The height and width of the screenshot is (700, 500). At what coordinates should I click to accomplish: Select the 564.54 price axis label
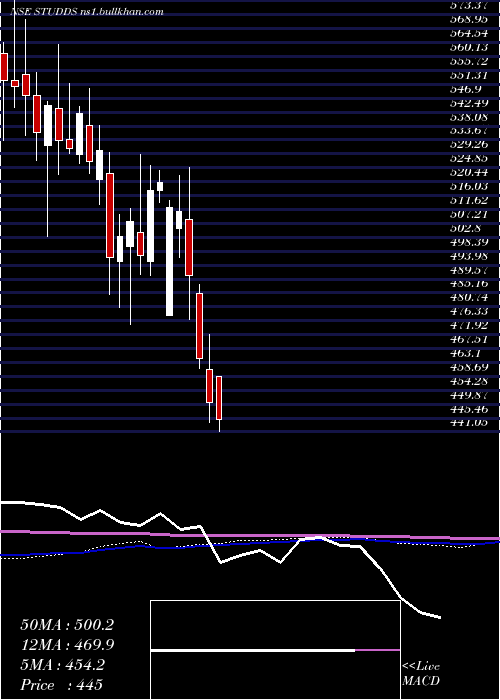tap(471, 33)
